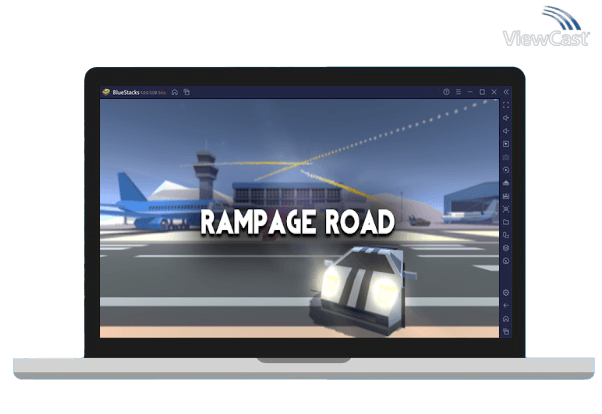Click the volume up speaker icon

click(x=506, y=118)
